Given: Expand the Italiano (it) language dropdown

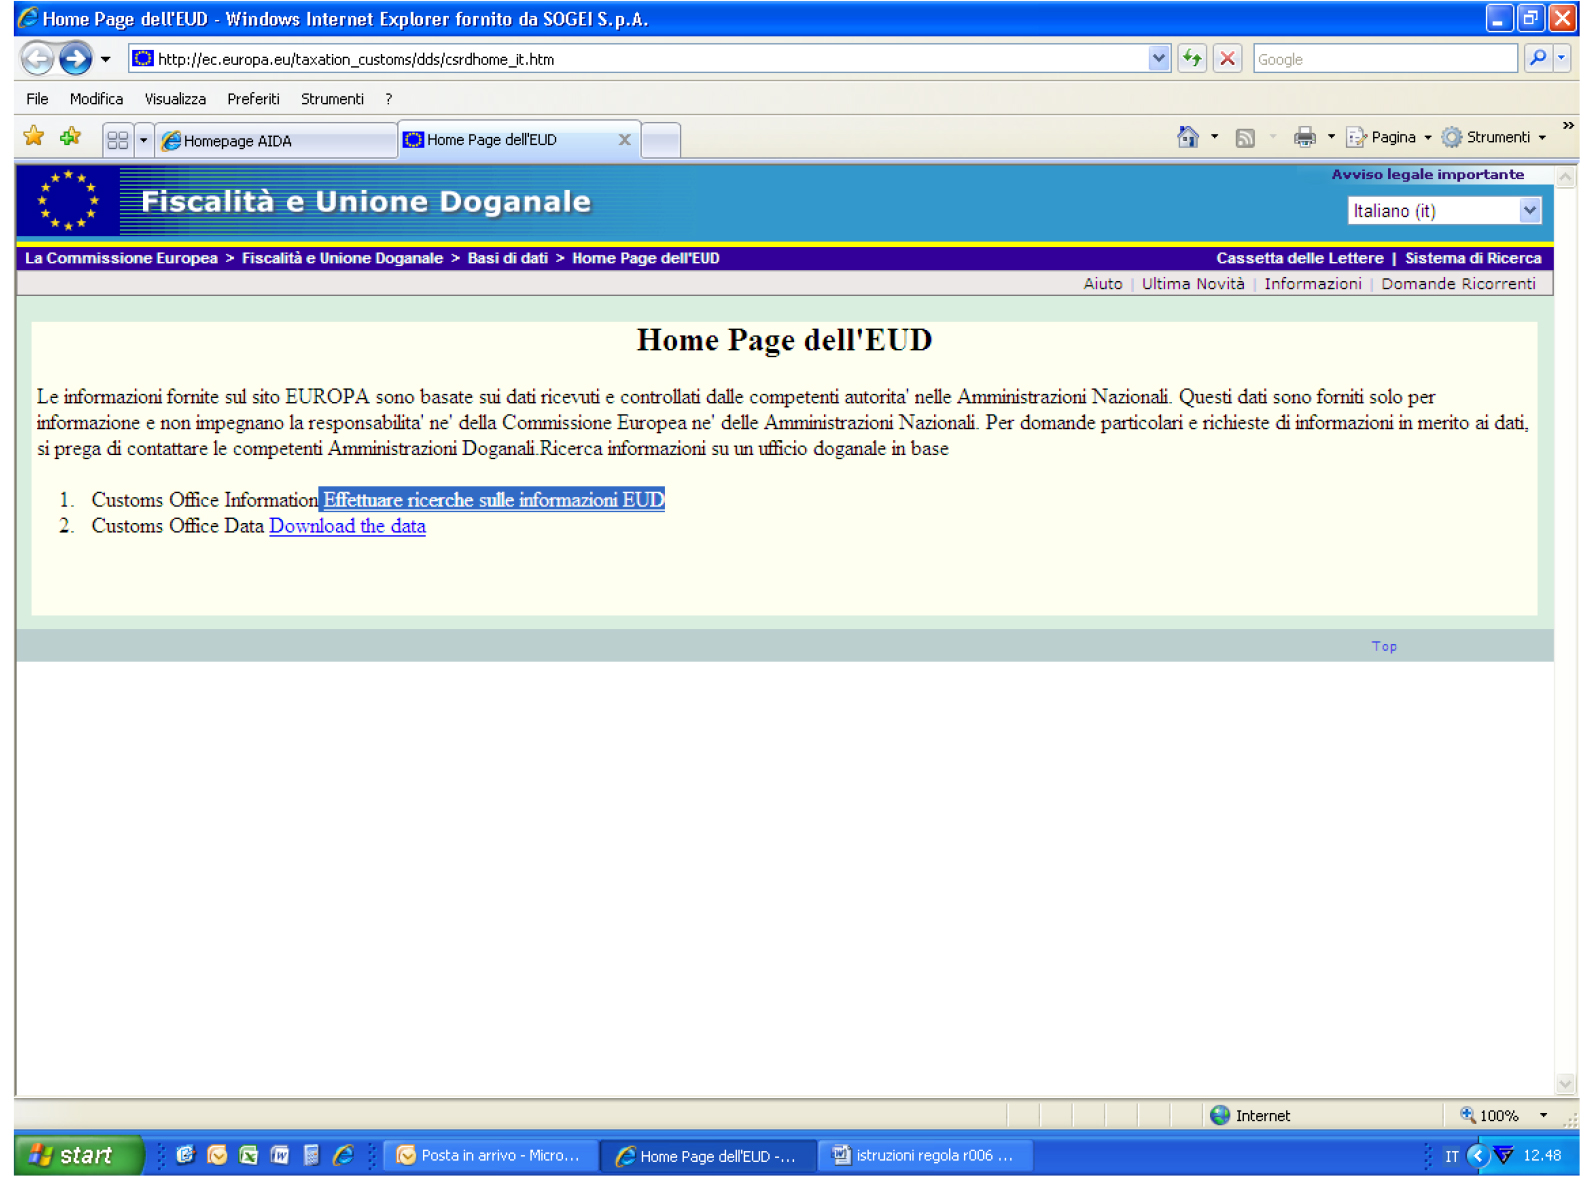Looking at the screenshot, I should coord(1529,211).
